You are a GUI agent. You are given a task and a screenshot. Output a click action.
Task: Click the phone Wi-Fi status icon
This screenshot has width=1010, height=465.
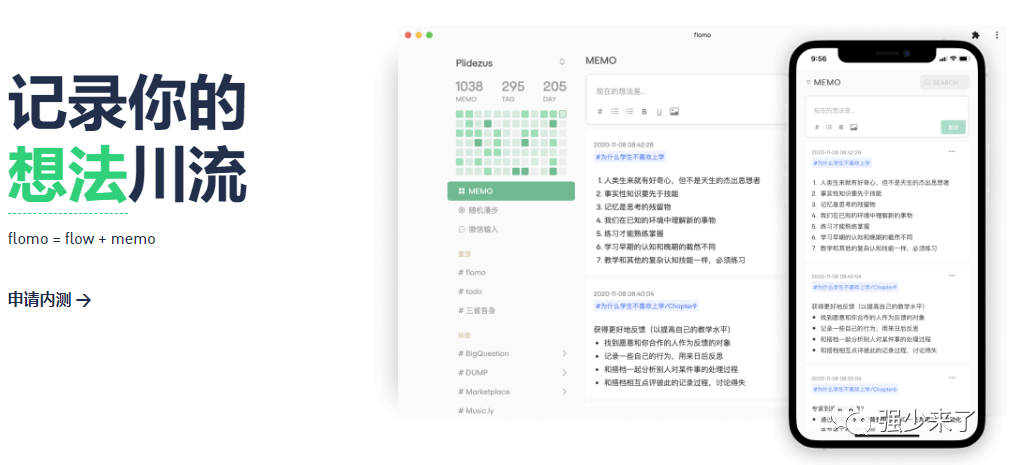point(953,59)
